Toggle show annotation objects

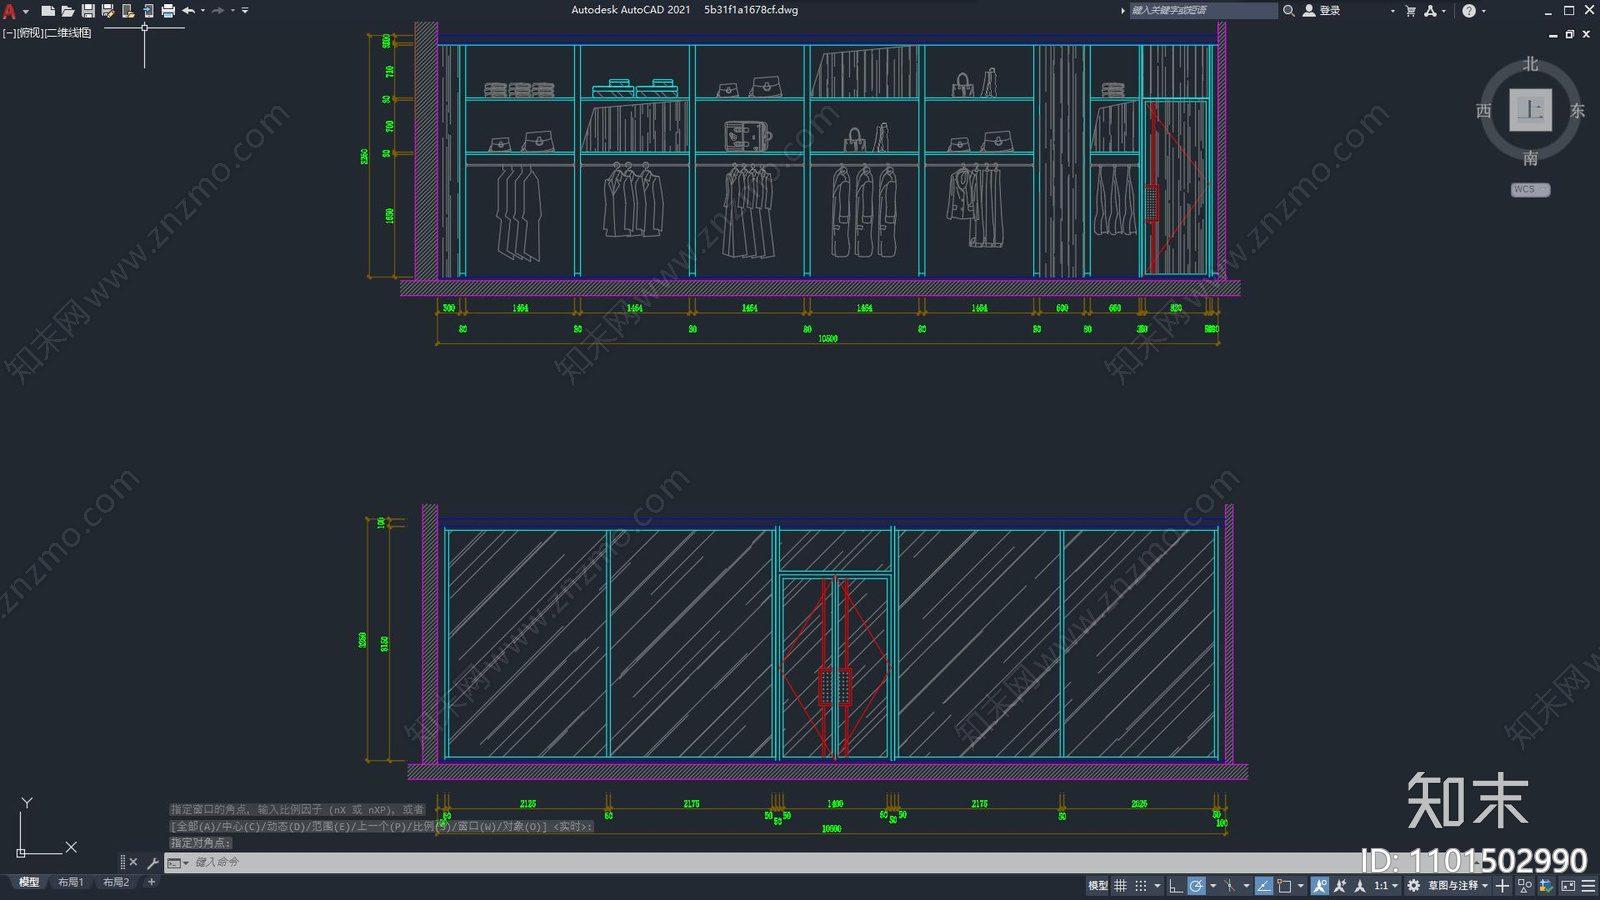point(1320,885)
